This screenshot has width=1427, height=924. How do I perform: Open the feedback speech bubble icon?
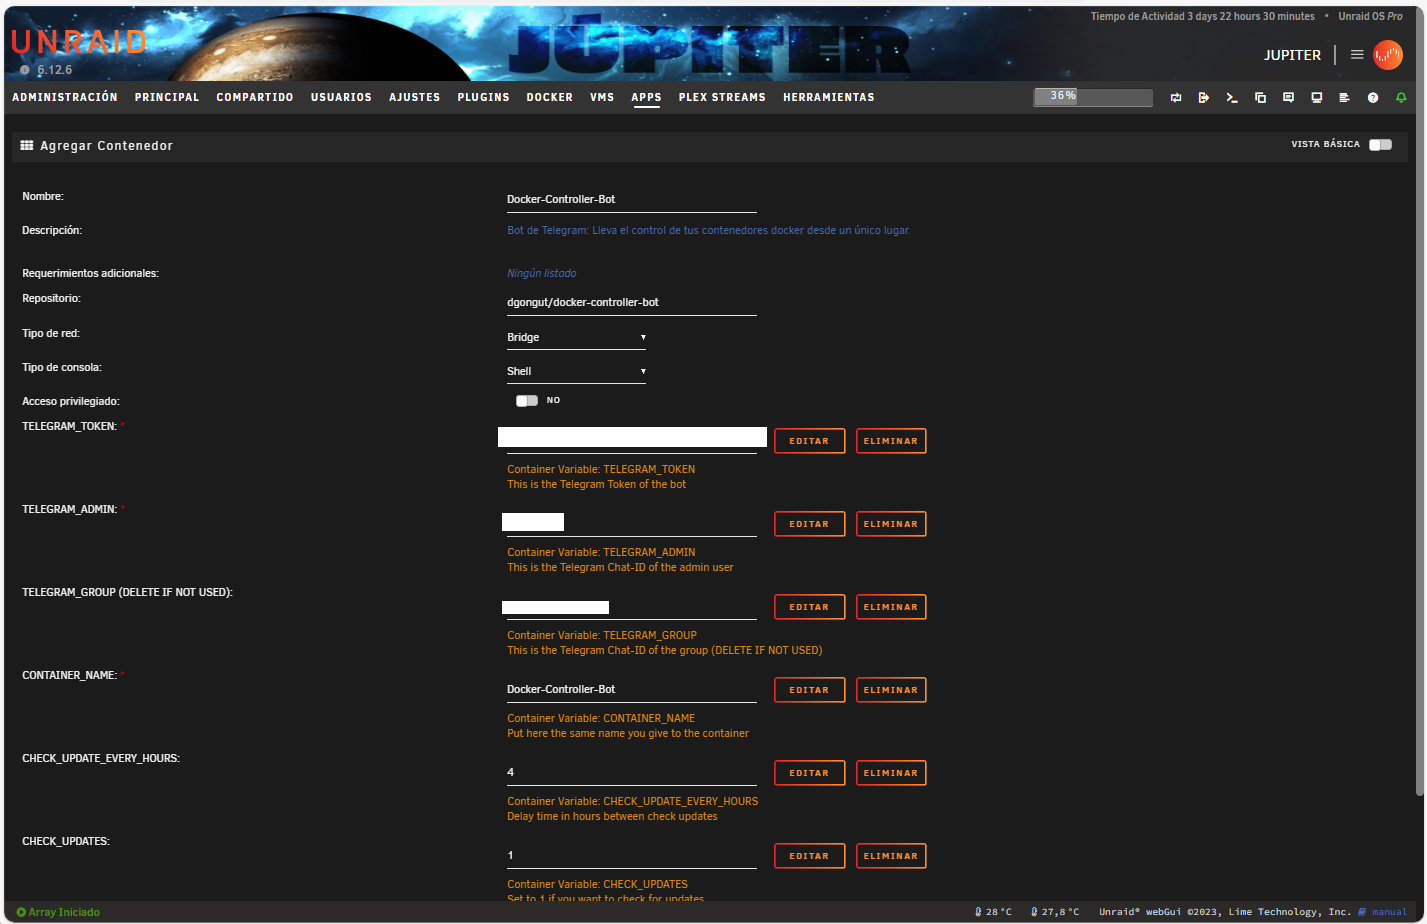click(x=1288, y=97)
